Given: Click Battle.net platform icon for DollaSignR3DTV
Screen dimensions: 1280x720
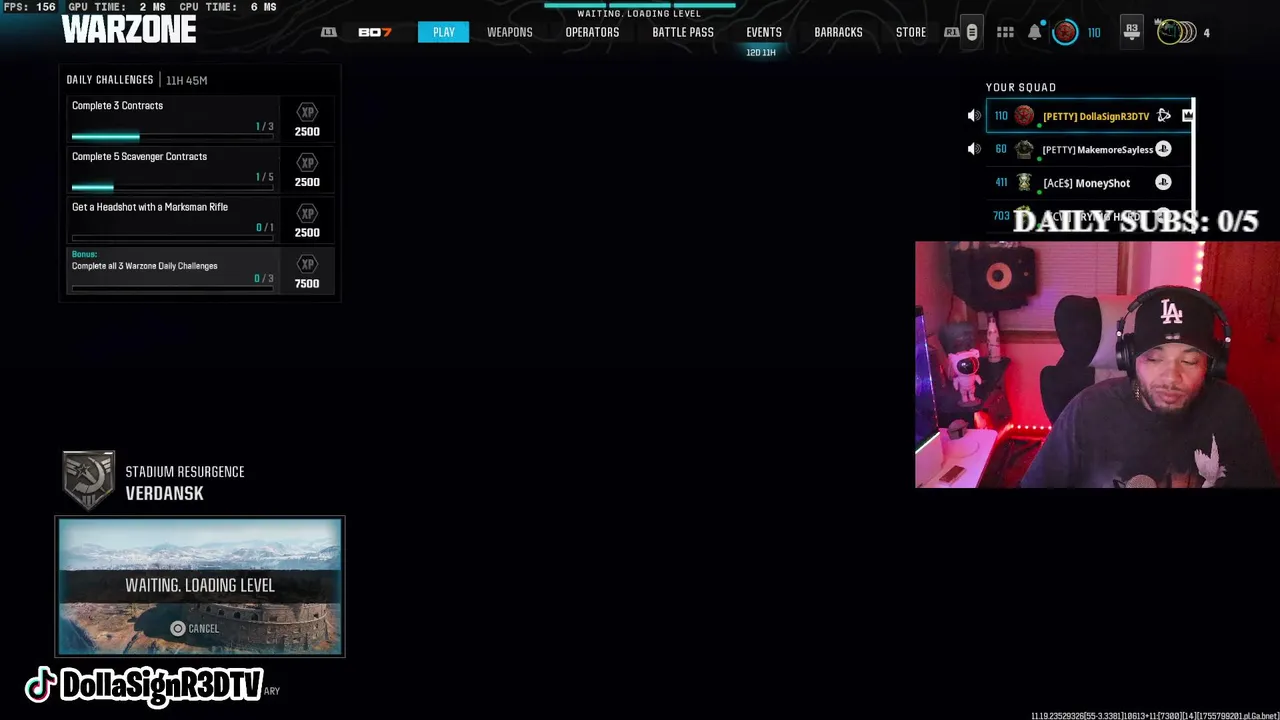Looking at the screenshot, I should point(1164,116).
